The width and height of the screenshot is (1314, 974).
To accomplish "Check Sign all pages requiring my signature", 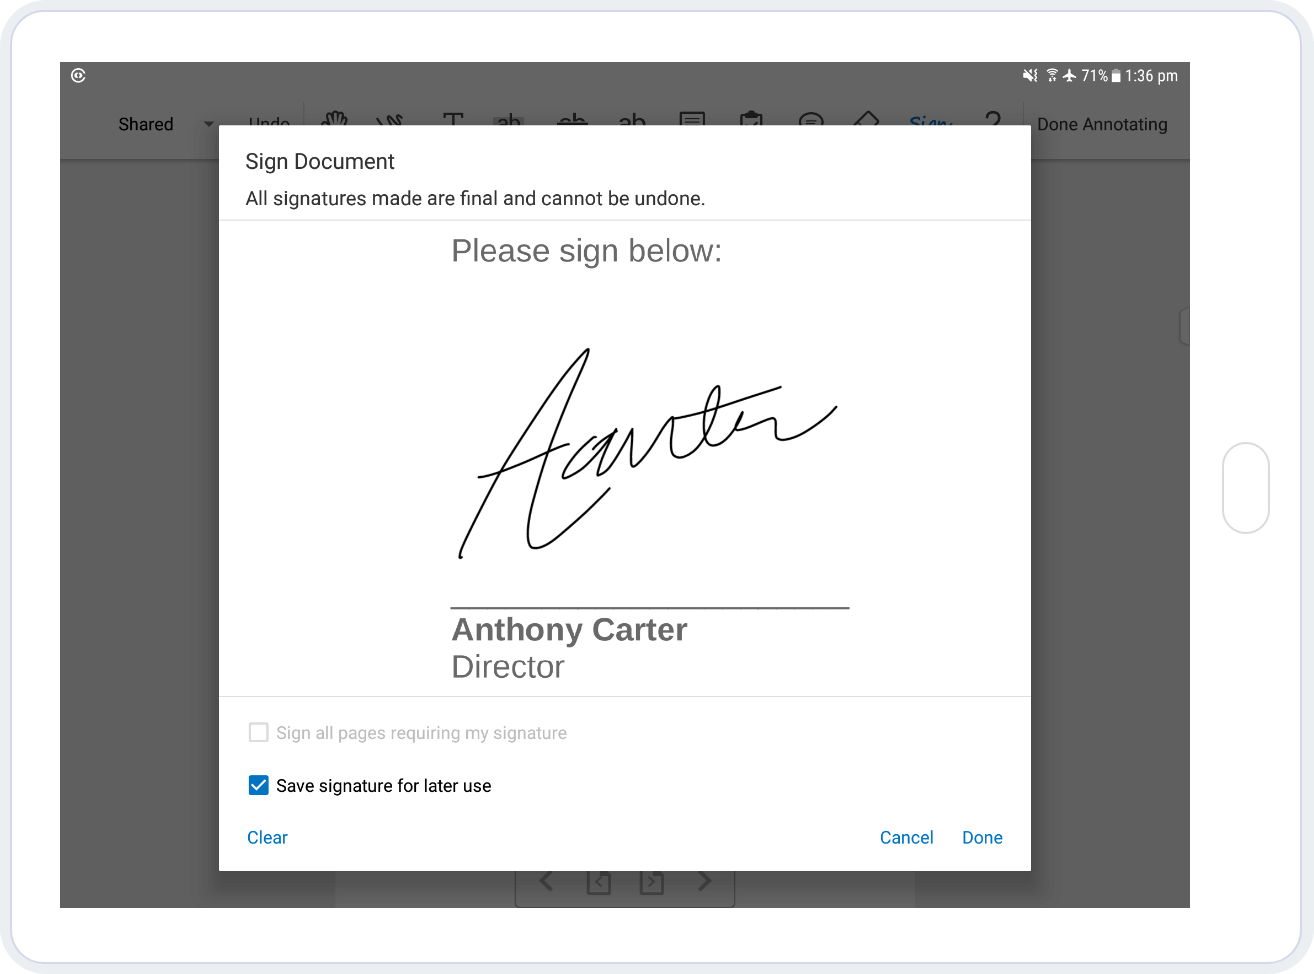I will [x=259, y=733].
